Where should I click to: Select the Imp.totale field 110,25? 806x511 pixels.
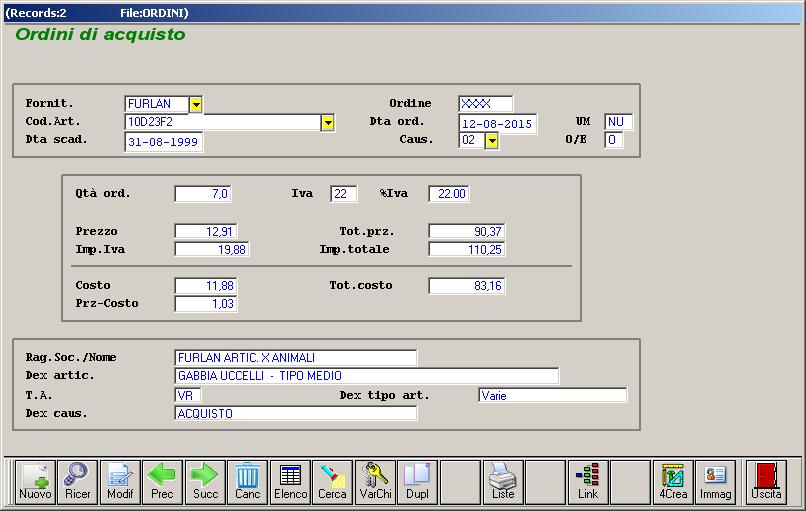467,249
